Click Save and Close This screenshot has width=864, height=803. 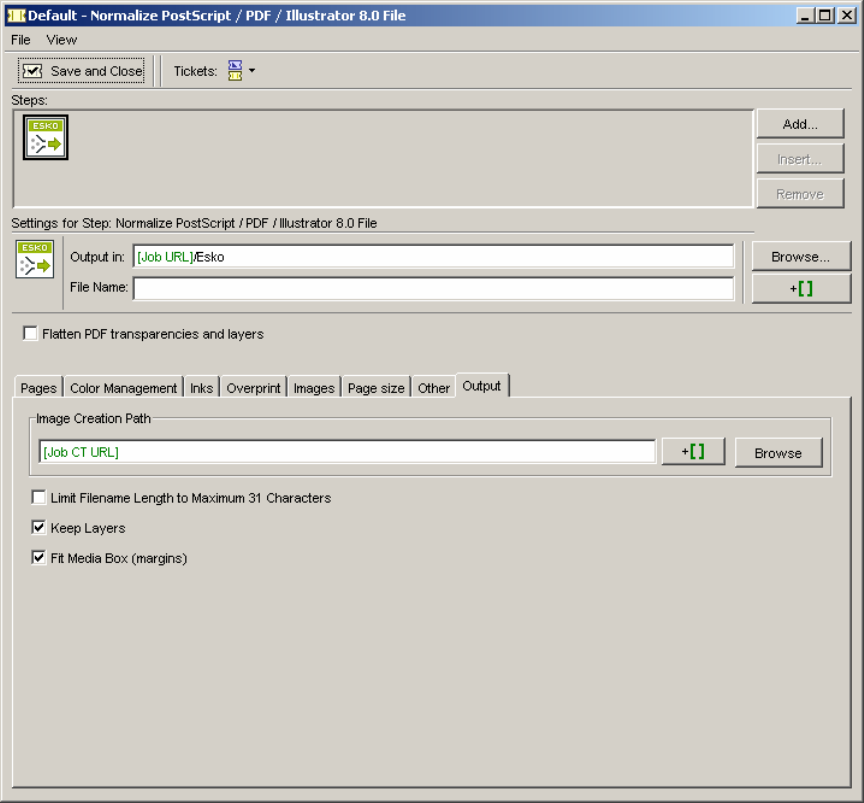(x=82, y=71)
